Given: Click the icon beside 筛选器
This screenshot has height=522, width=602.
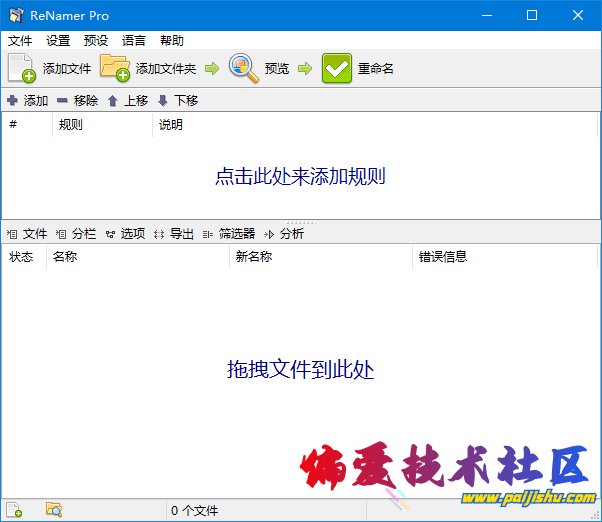Looking at the screenshot, I should [x=208, y=234].
